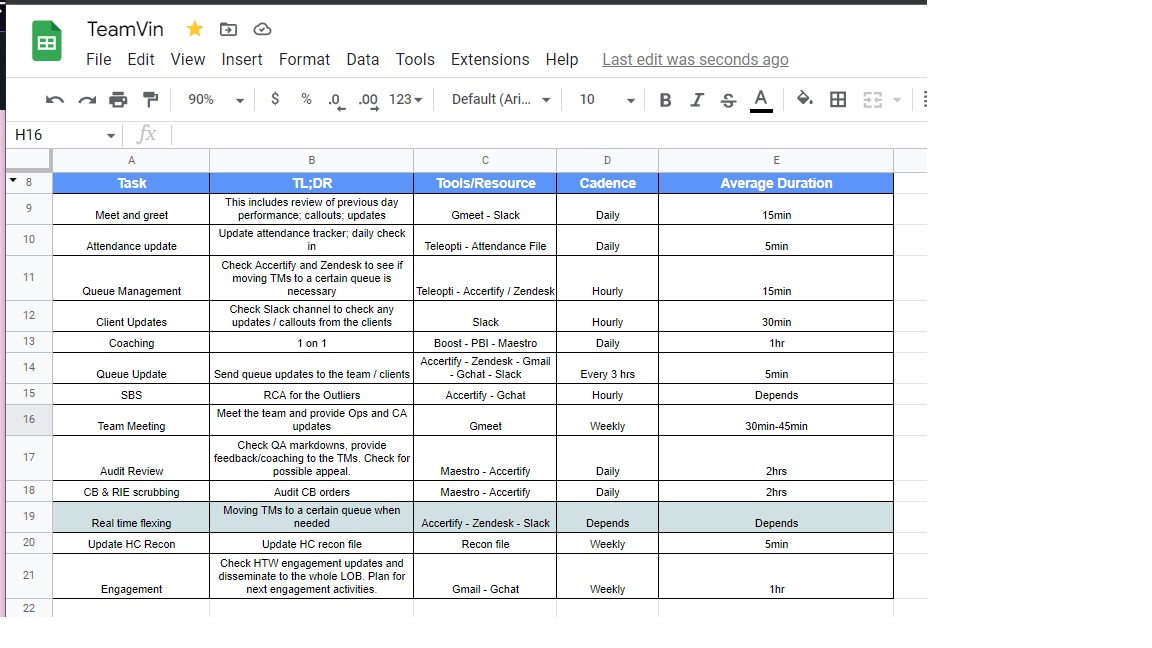1152x648 pixels.
Task: Open the View menu
Action: 188,60
